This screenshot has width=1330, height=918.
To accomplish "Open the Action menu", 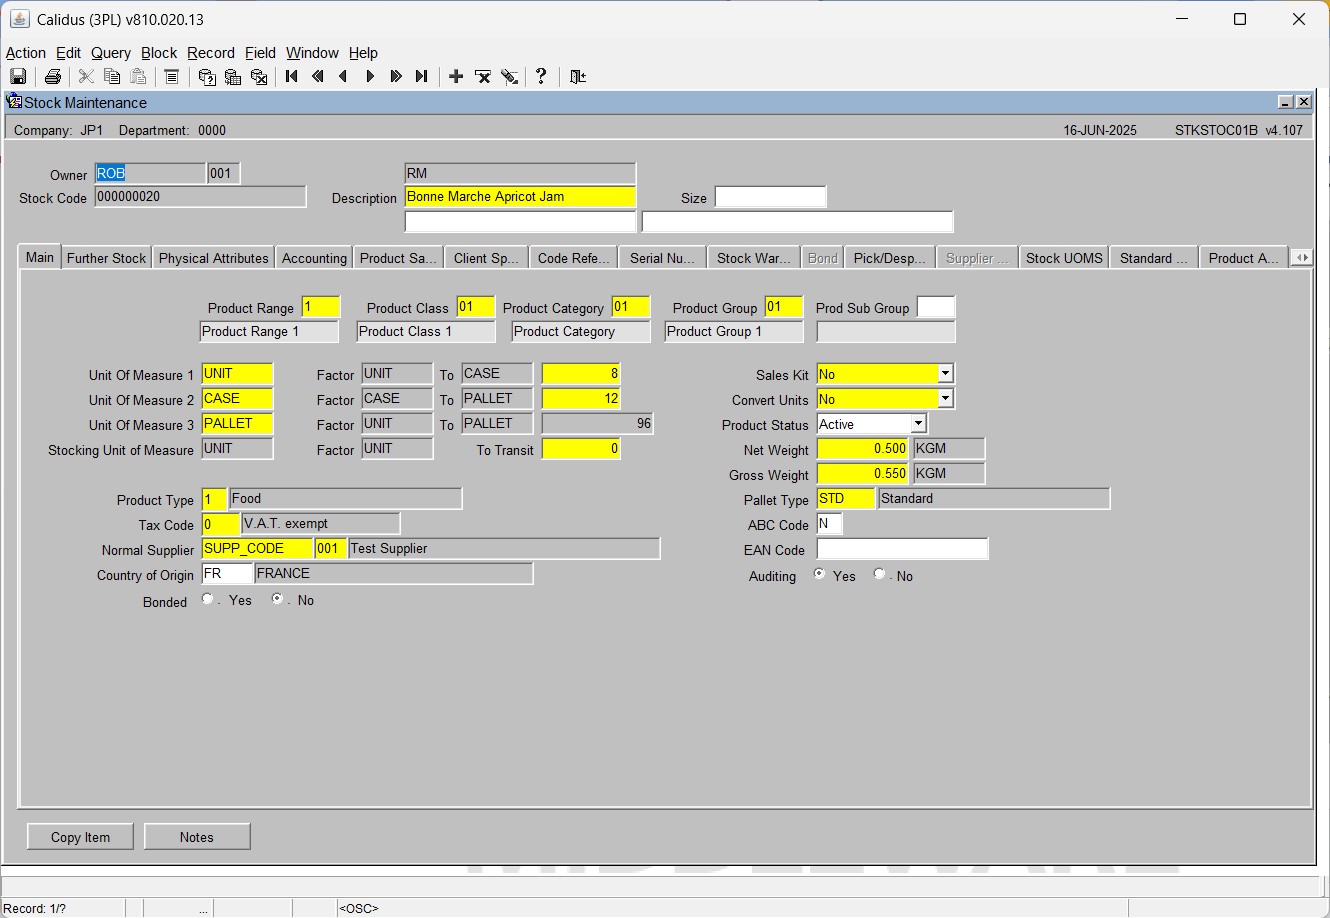I will tap(26, 53).
